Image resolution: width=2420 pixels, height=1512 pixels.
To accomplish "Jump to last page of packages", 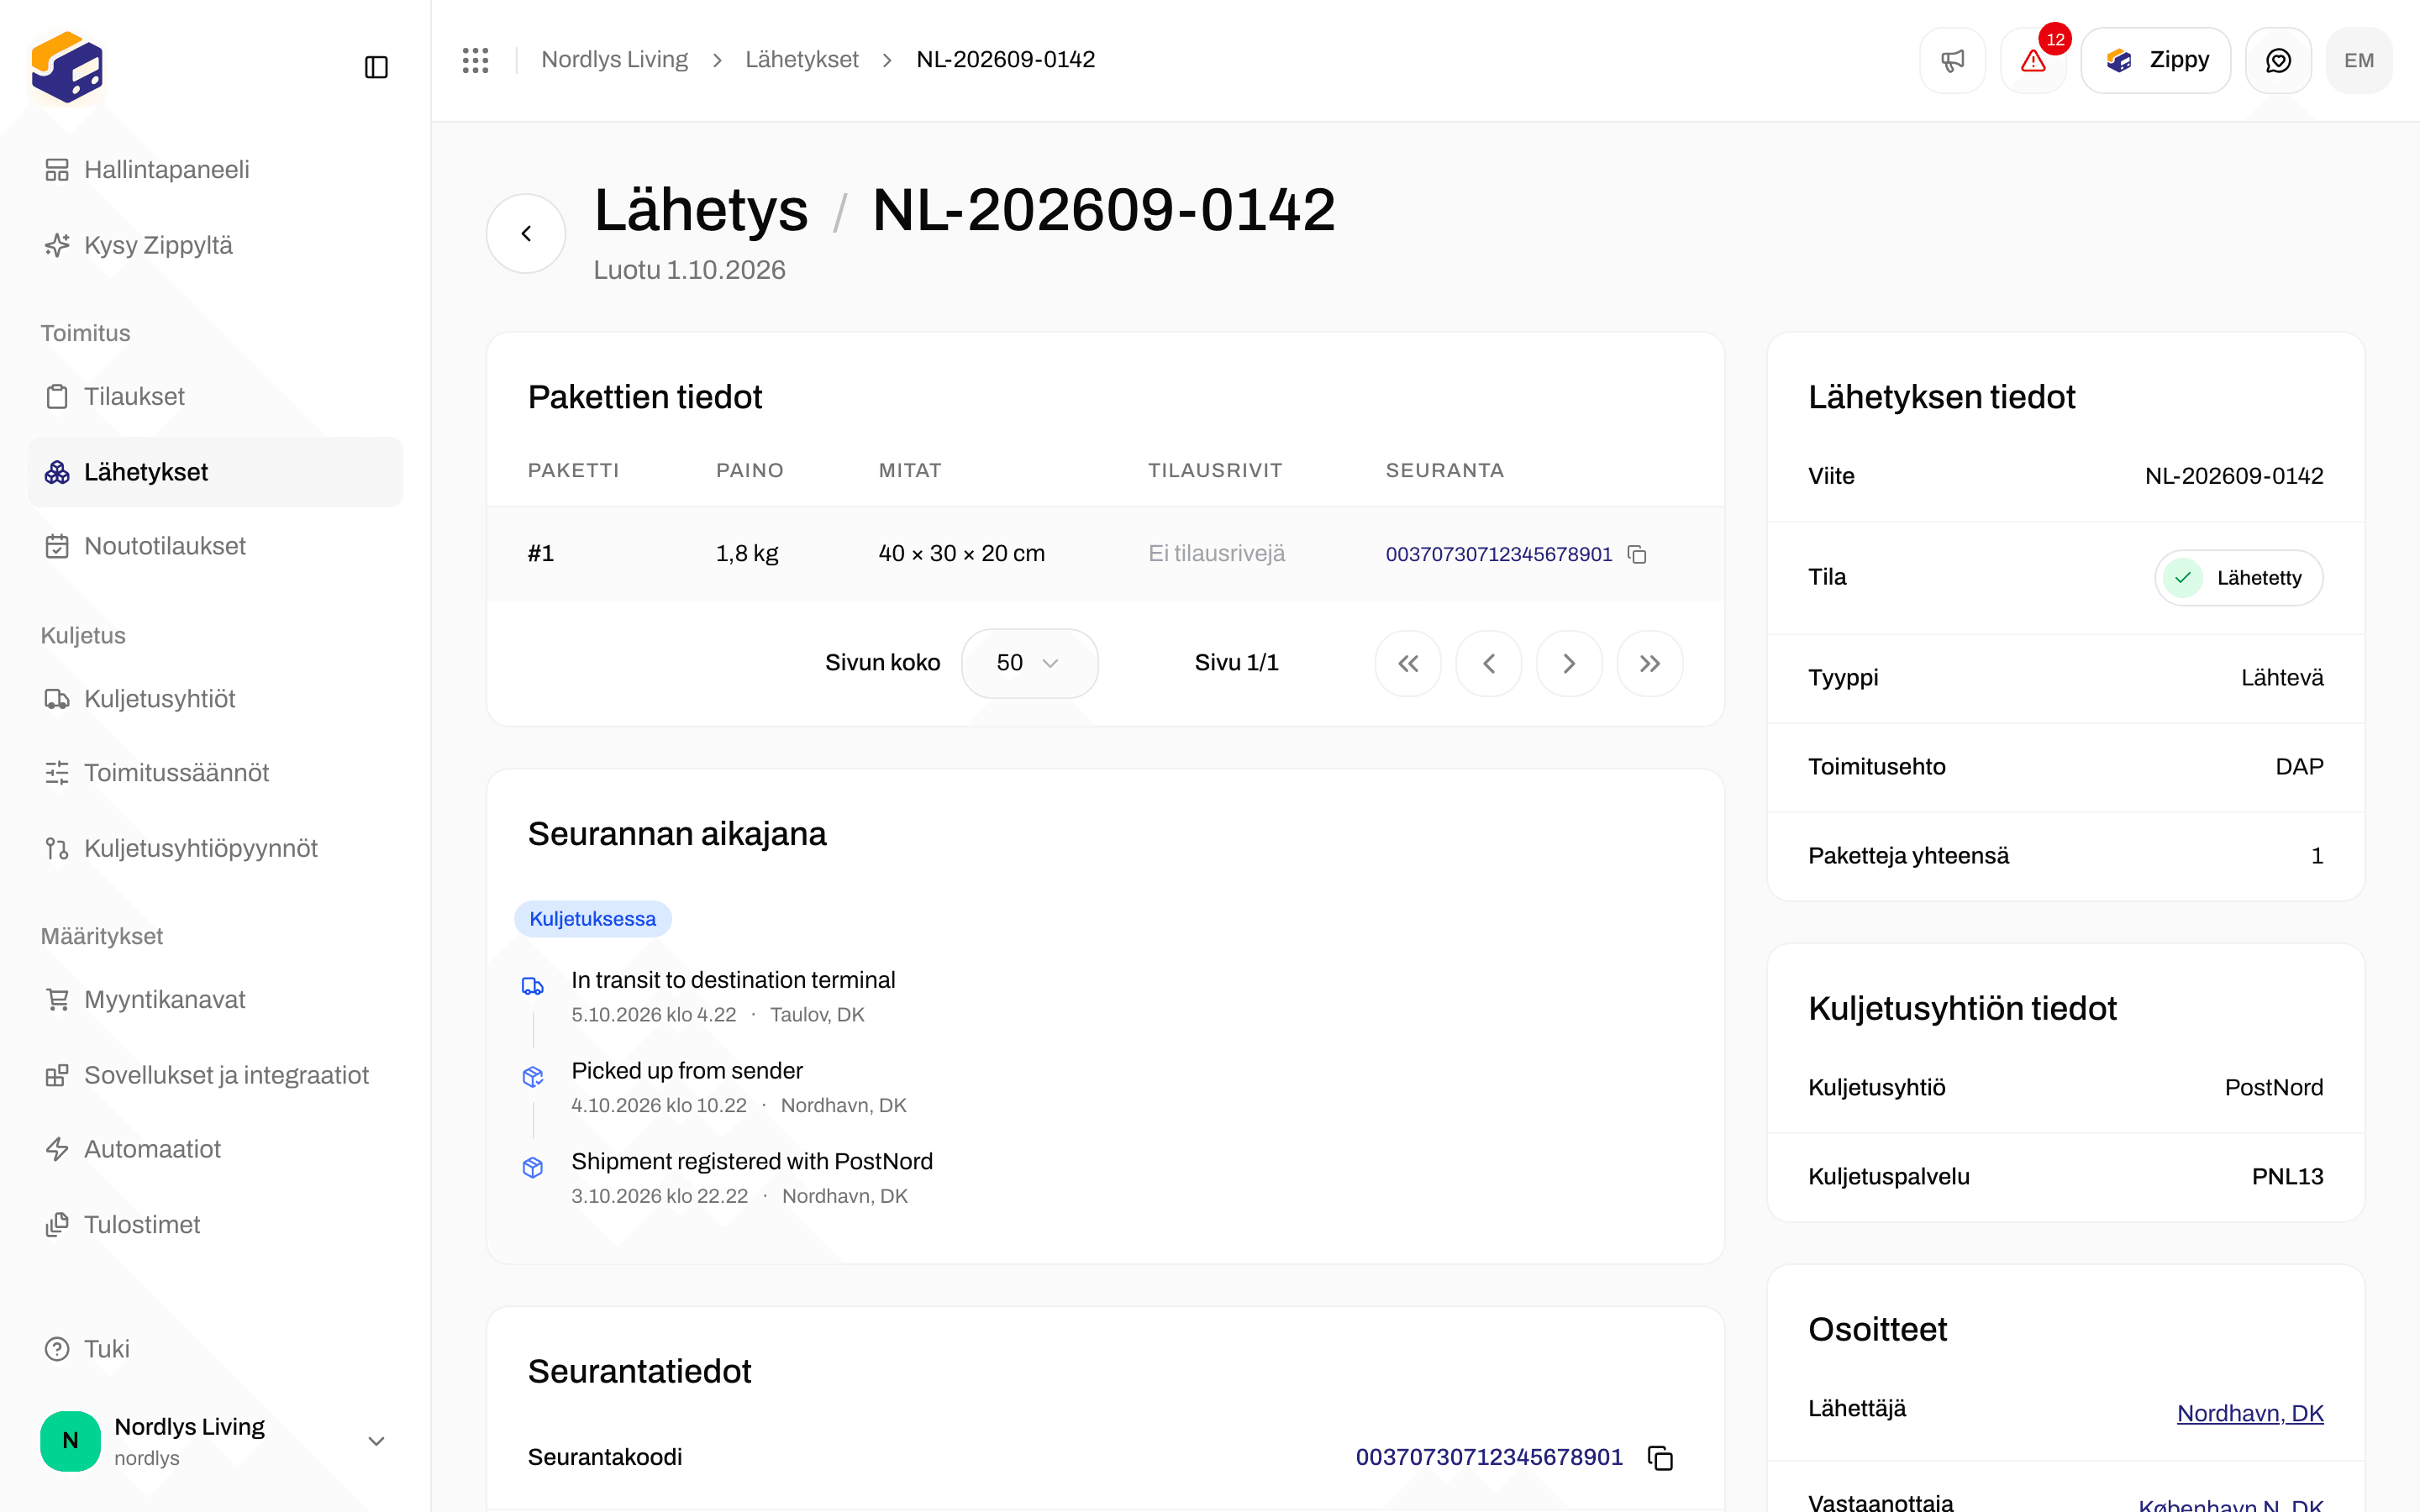I will 1650,663.
